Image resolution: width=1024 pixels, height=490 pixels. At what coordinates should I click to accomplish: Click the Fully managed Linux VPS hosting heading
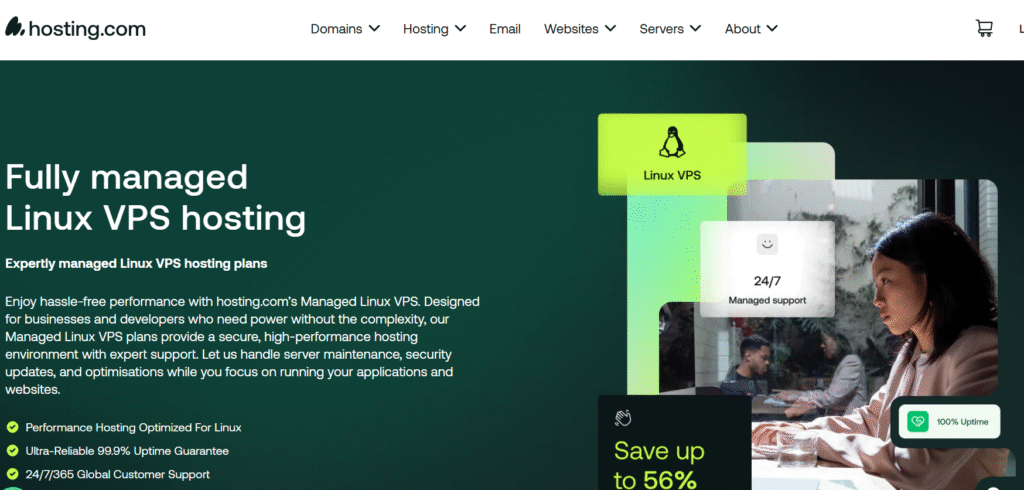(155, 197)
